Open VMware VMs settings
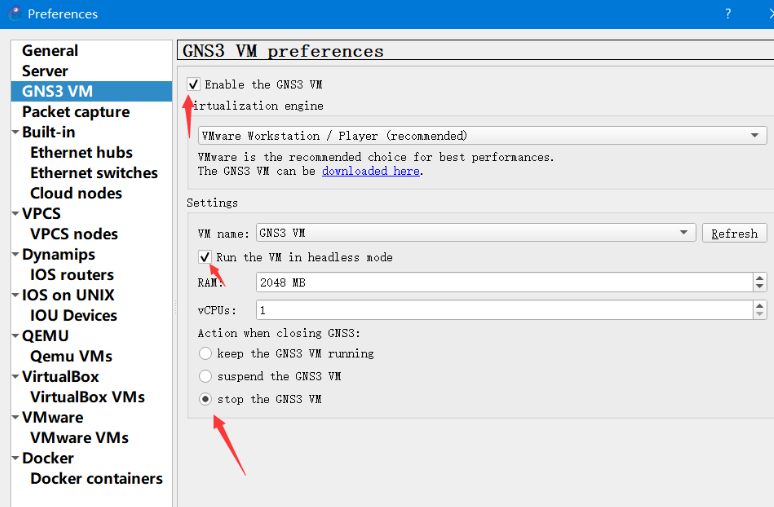The width and height of the screenshot is (774, 507). point(79,437)
